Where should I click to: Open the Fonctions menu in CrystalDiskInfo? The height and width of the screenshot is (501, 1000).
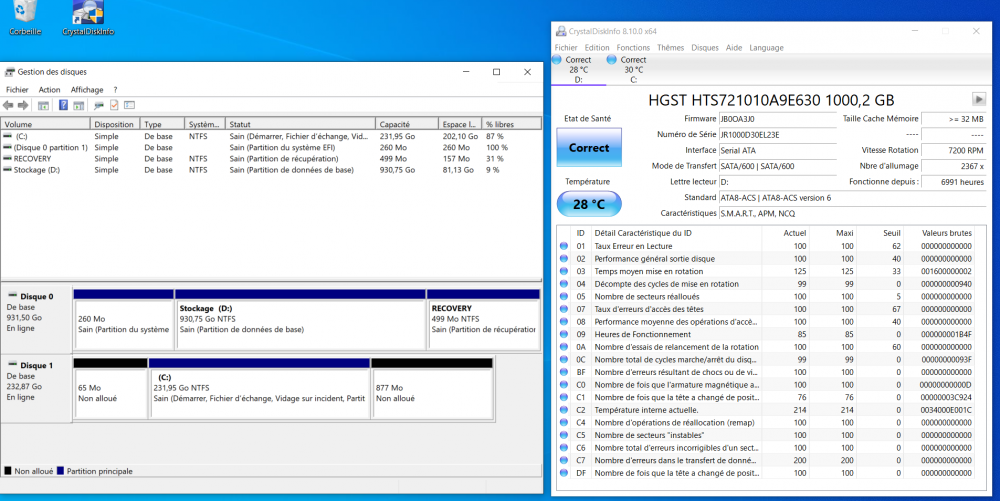(x=633, y=47)
